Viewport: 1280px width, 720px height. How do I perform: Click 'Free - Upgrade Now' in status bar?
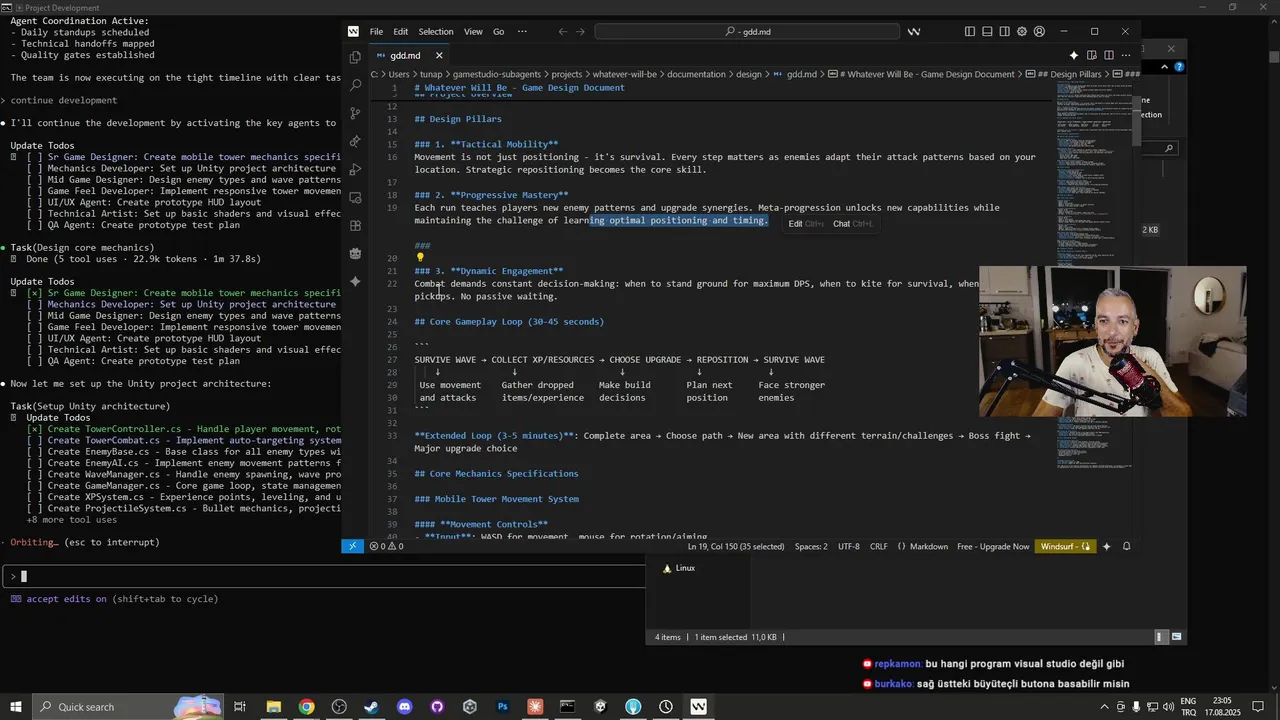tap(993, 546)
